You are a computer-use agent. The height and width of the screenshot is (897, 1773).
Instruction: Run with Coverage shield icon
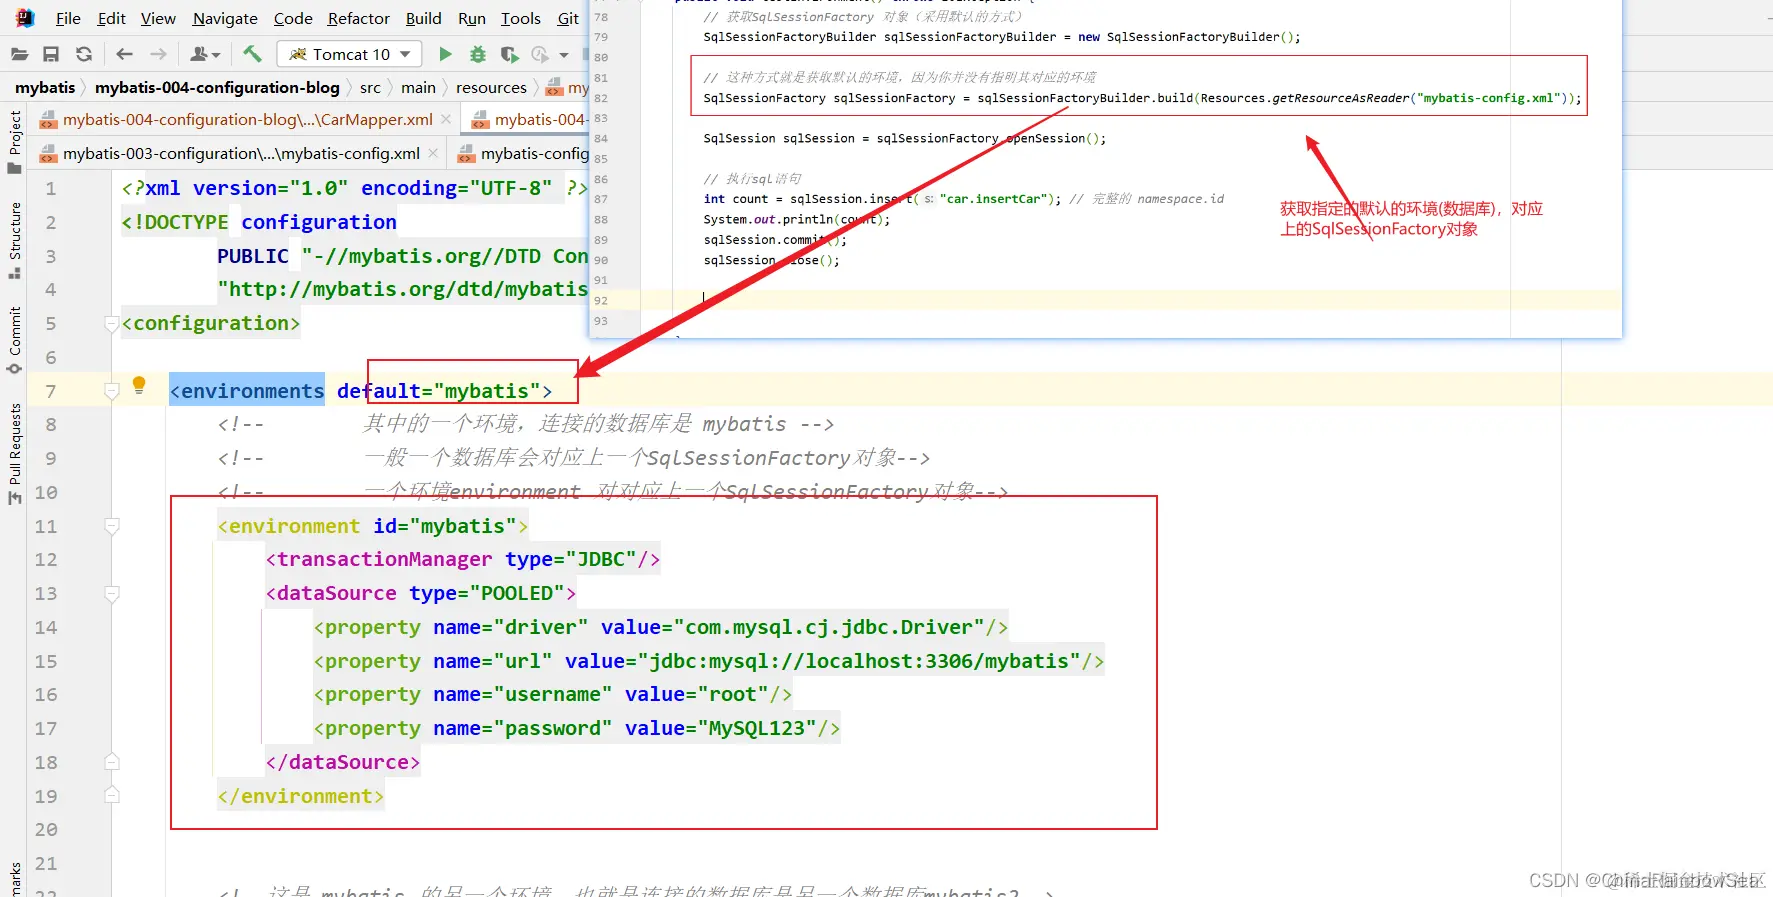510,54
